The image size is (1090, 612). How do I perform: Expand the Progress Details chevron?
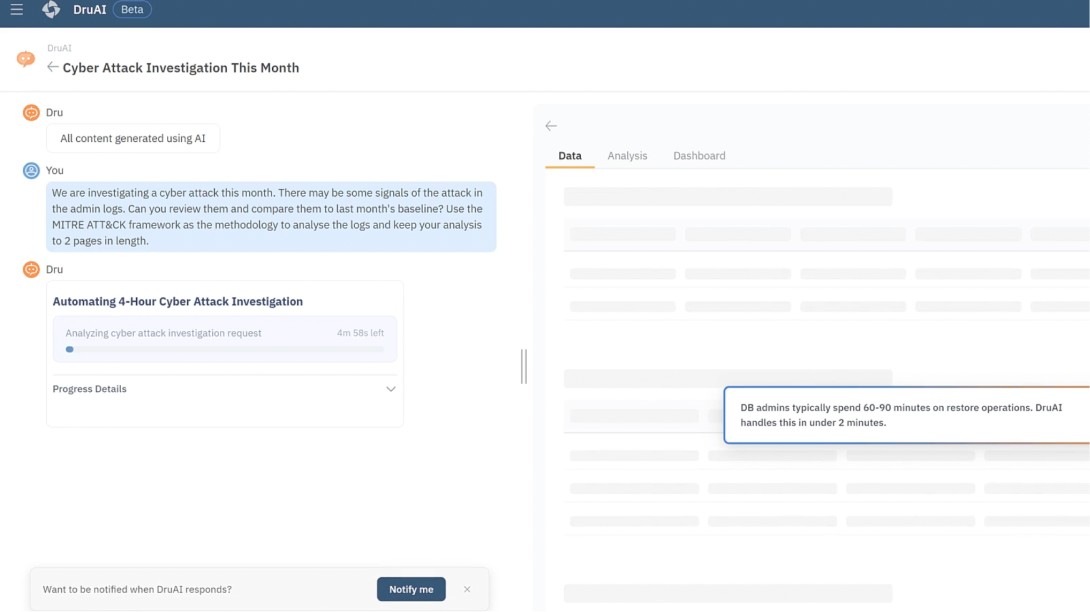point(391,389)
